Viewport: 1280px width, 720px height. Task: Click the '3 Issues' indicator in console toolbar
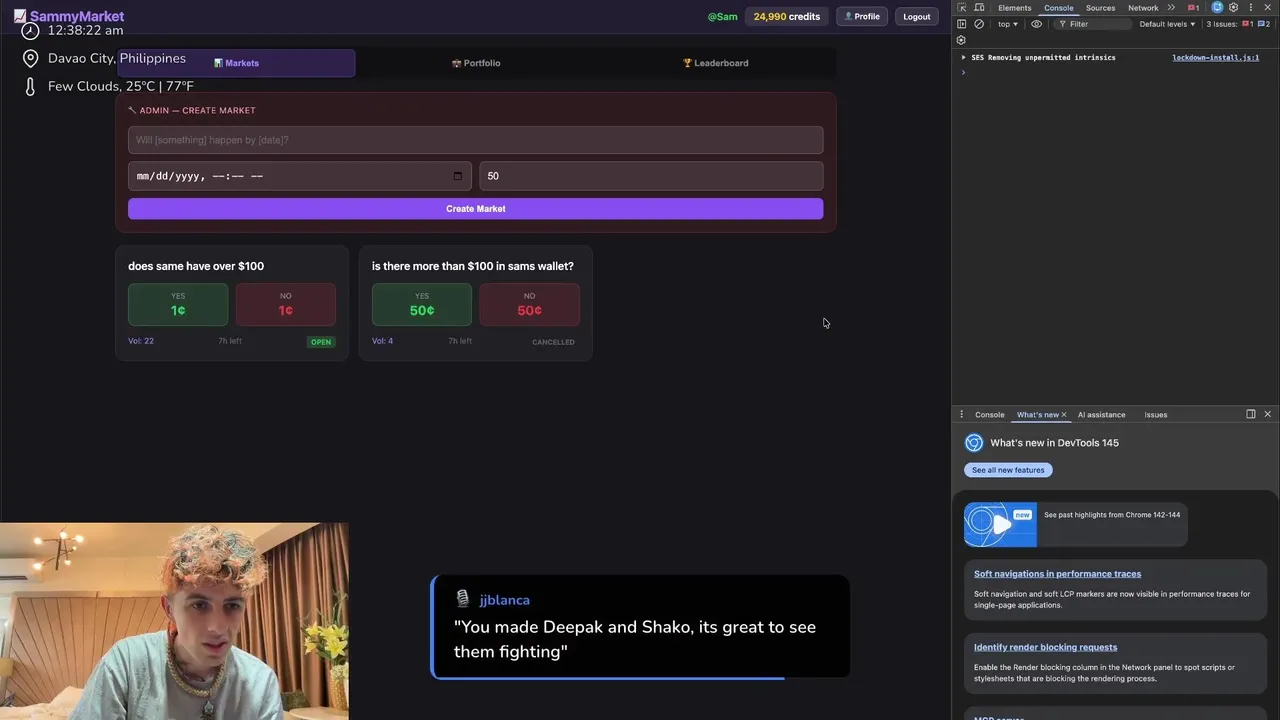tap(1236, 24)
